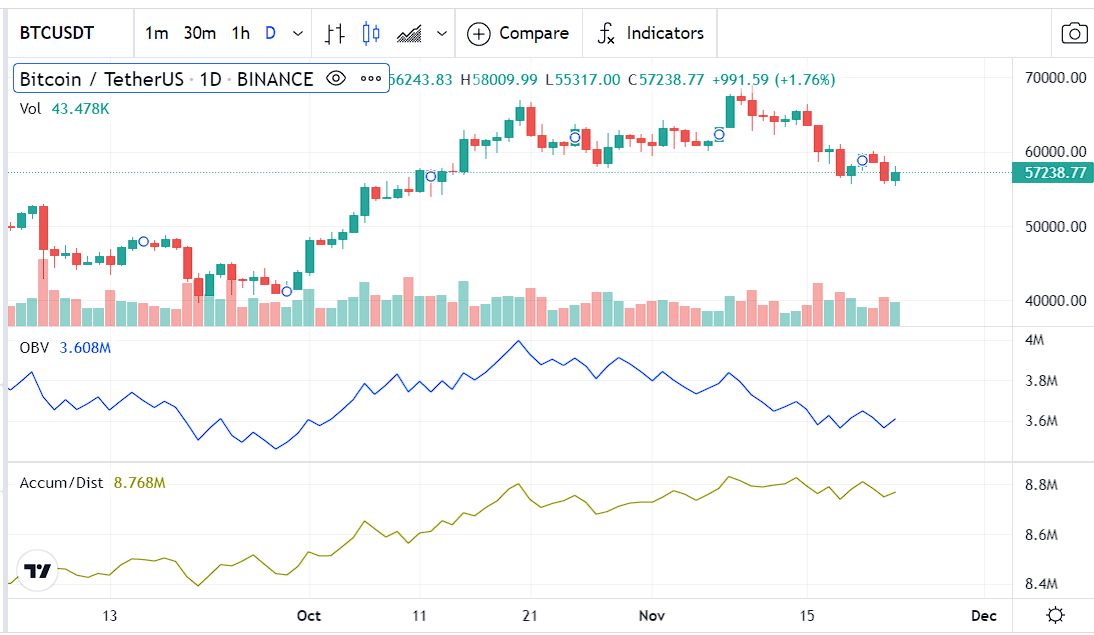Take a chart snapshot with the camera icon
Image resolution: width=1094 pixels, height=635 pixels.
tap(1074, 33)
